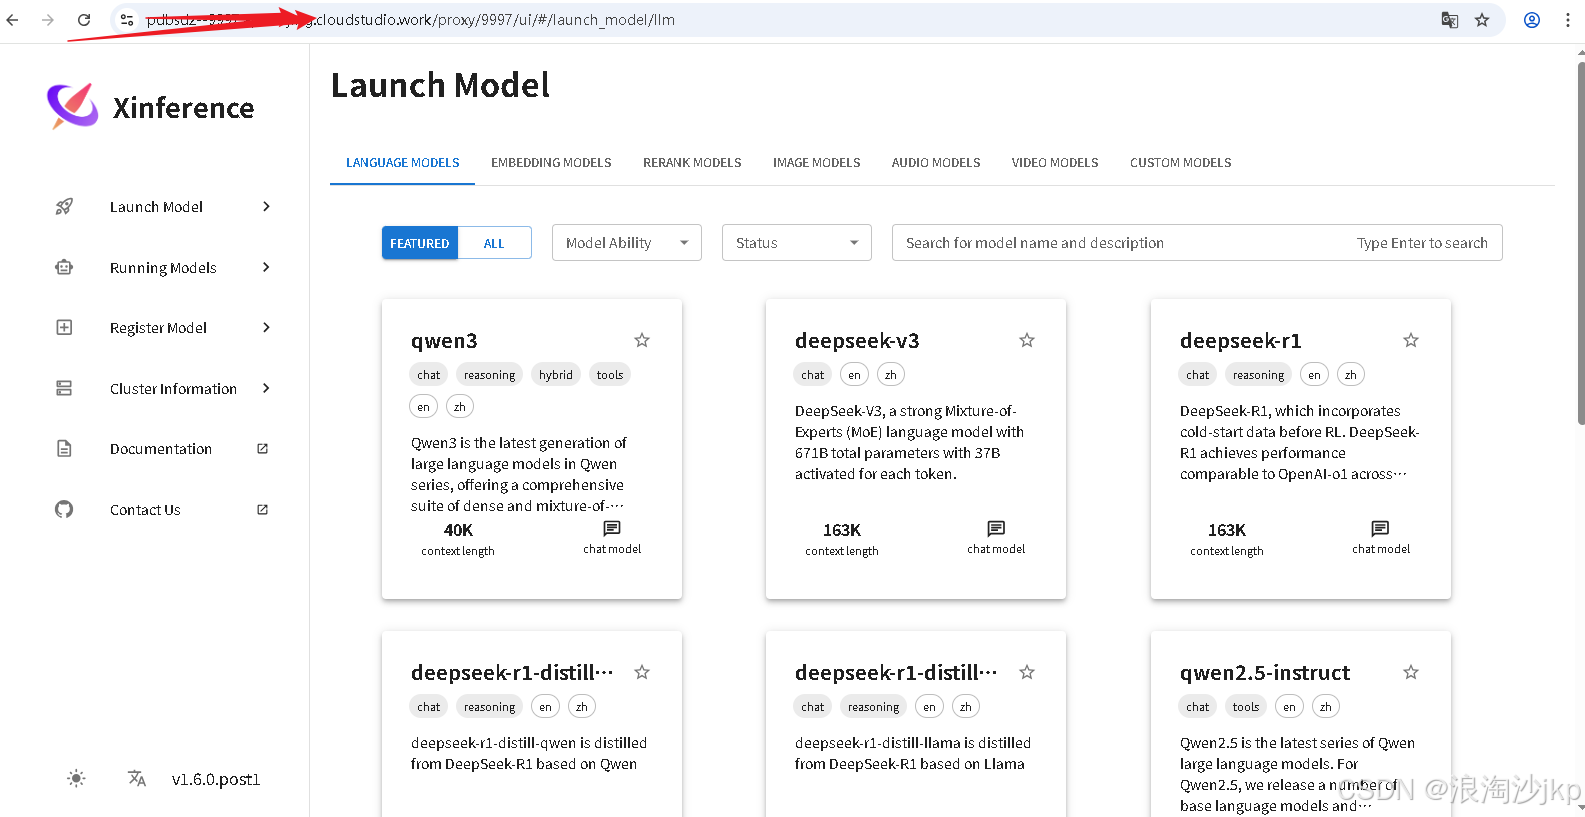The width and height of the screenshot is (1585, 817).
Task: Star the deepseek-r1-distill-qwen card
Action: 642,672
